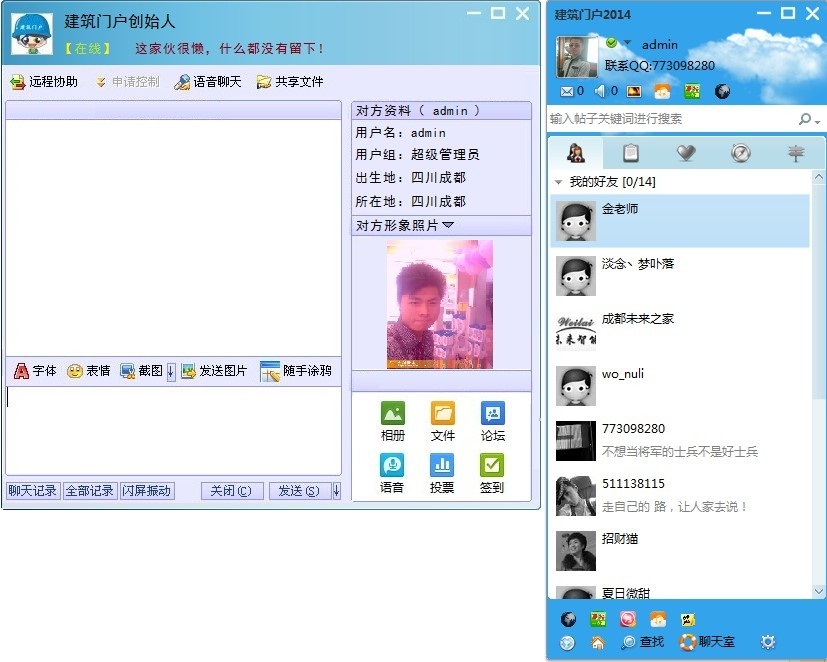Collapse 我的好友 [0/14] group

pyautogui.click(x=559, y=182)
